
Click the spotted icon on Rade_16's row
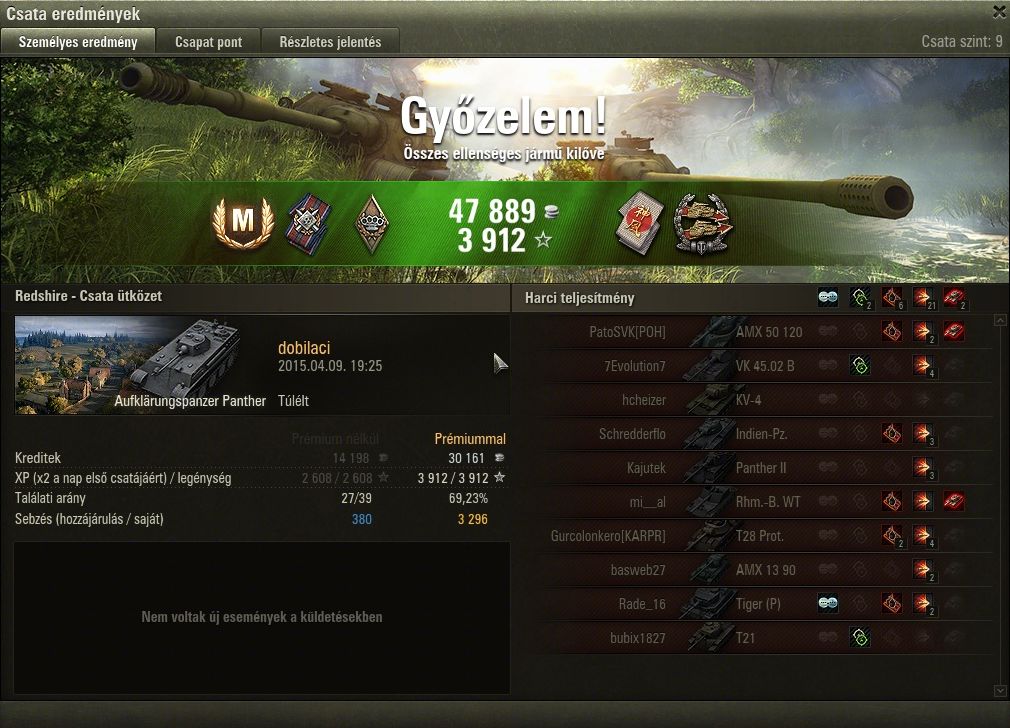828,604
